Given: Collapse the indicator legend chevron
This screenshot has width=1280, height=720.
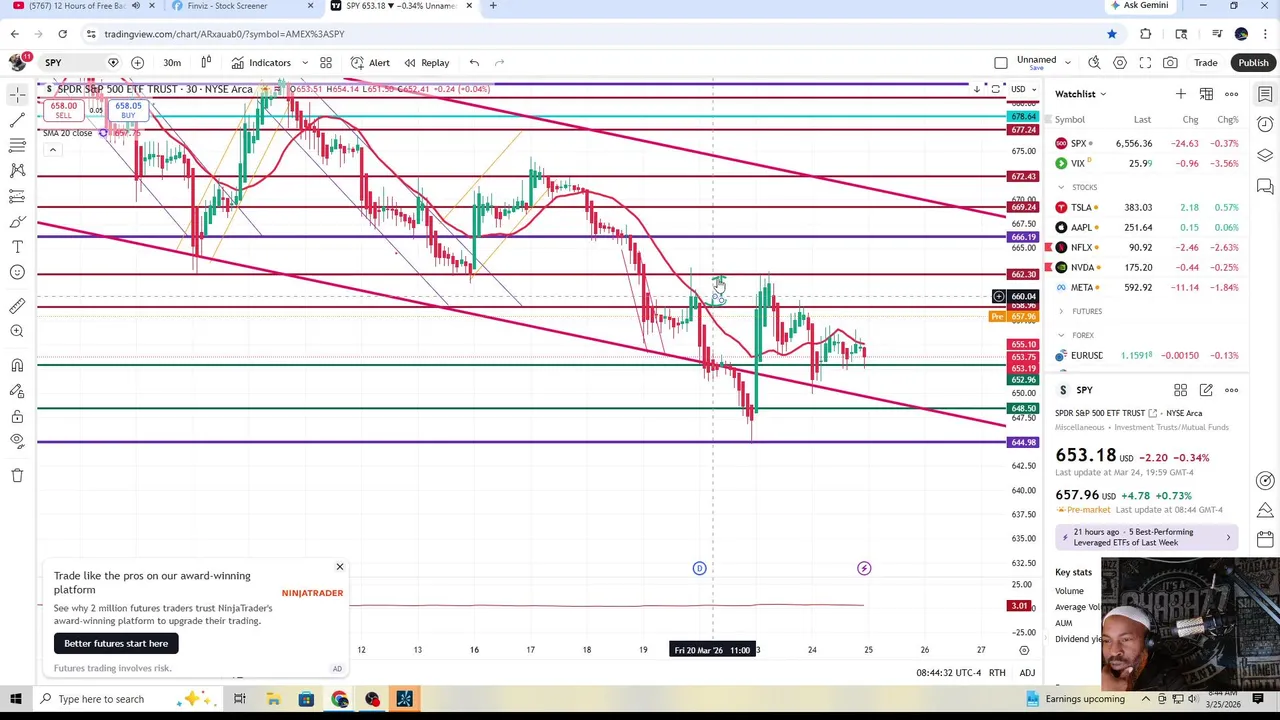Looking at the screenshot, I should (x=52, y=150).
